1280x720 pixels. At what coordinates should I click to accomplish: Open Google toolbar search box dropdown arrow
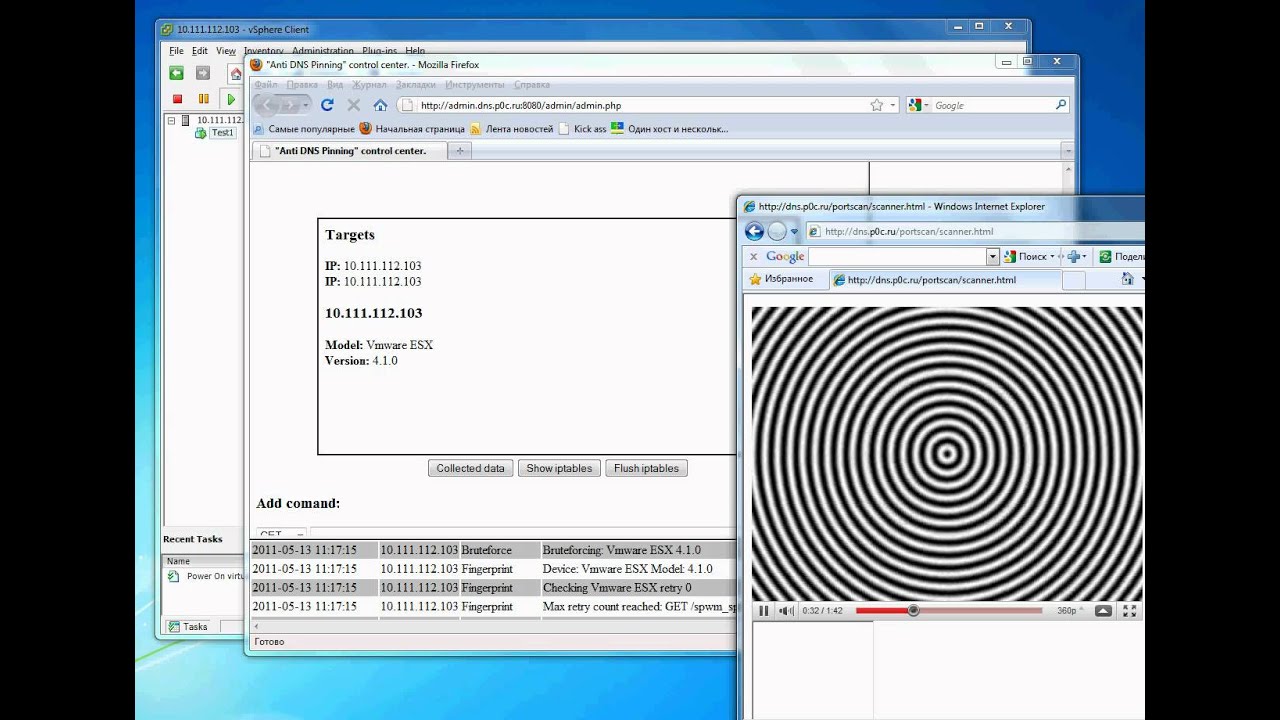tap(992, 257)
